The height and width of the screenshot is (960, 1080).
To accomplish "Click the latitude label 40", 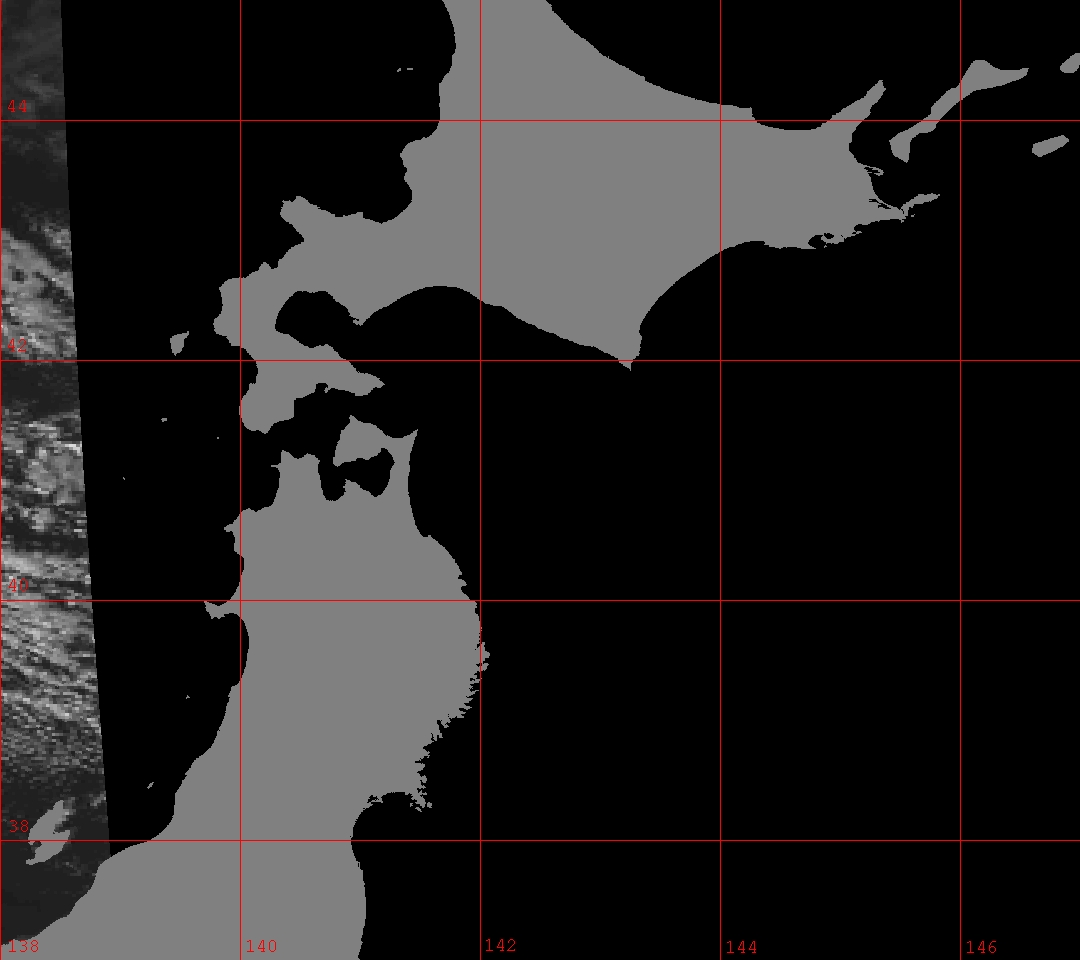I will (18, 585).
